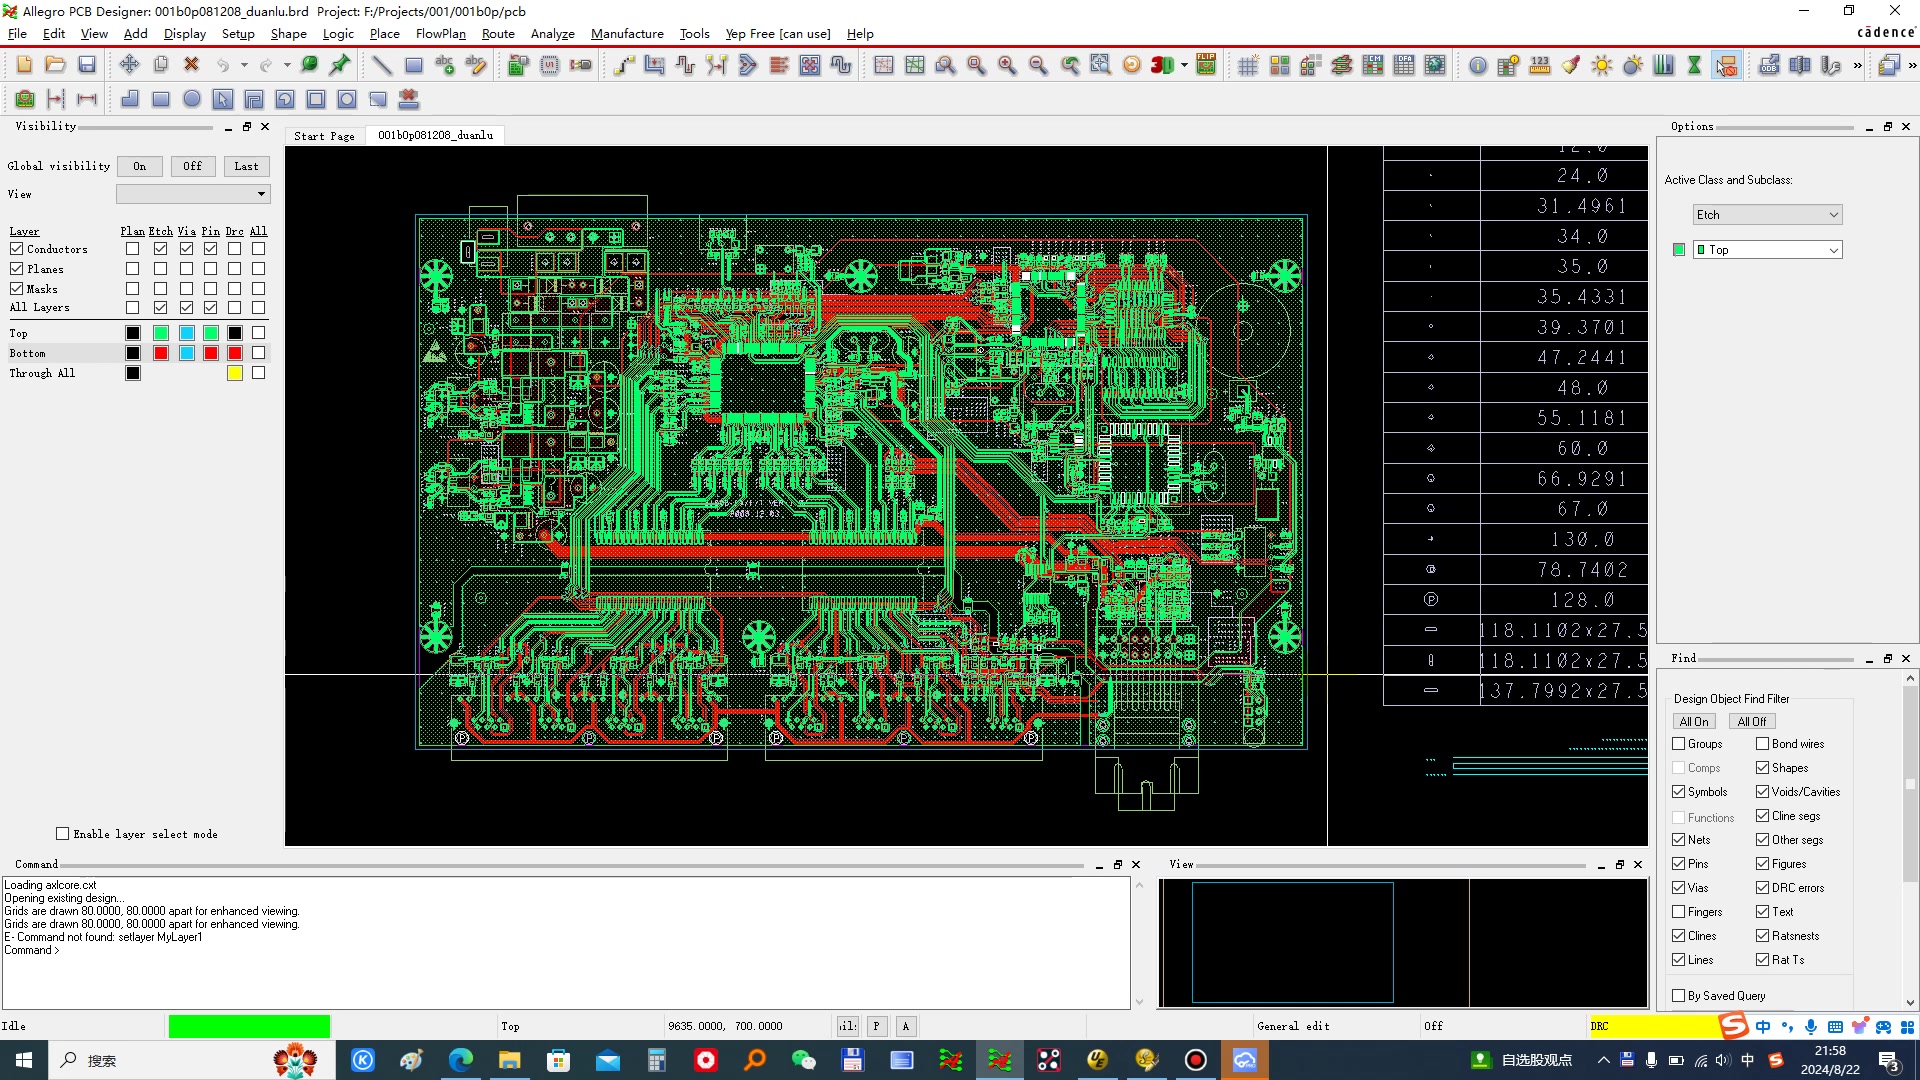Screen dimensions: 1920x1080
Task: Click the All Off find filter button
Action: [x=1751, y=722]
